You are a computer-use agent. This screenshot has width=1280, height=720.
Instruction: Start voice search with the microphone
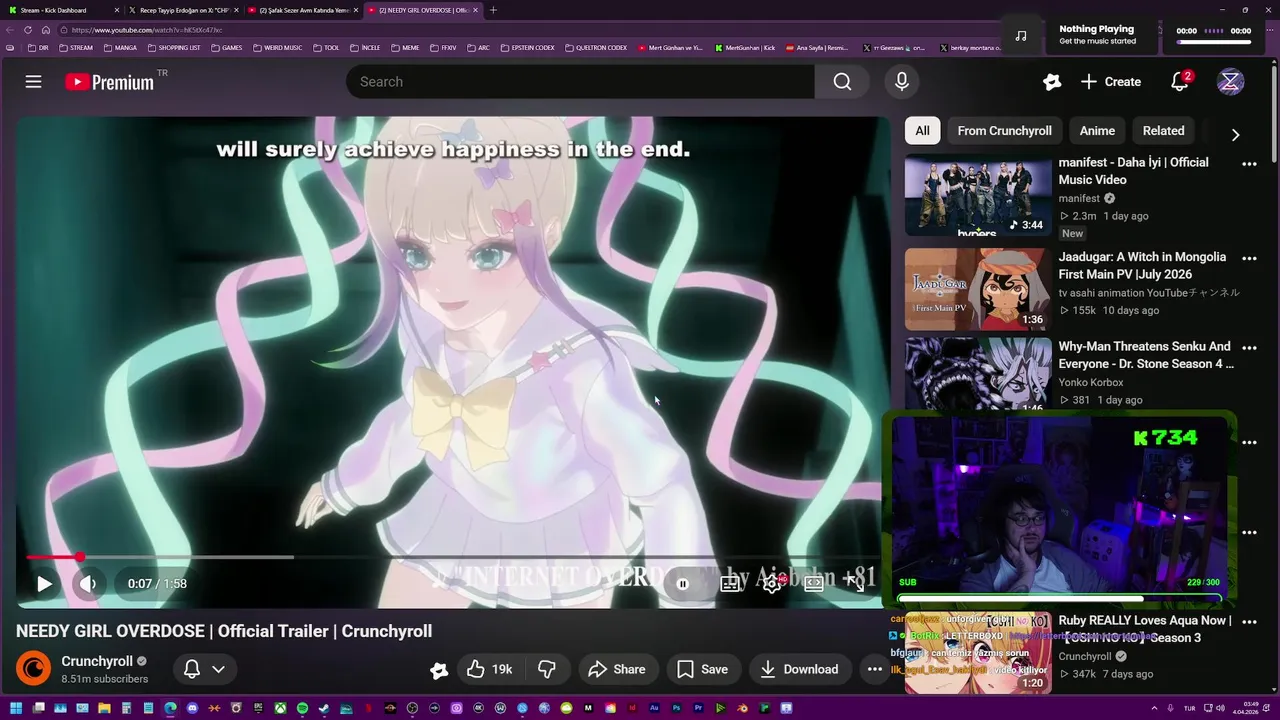click(902, 82)
